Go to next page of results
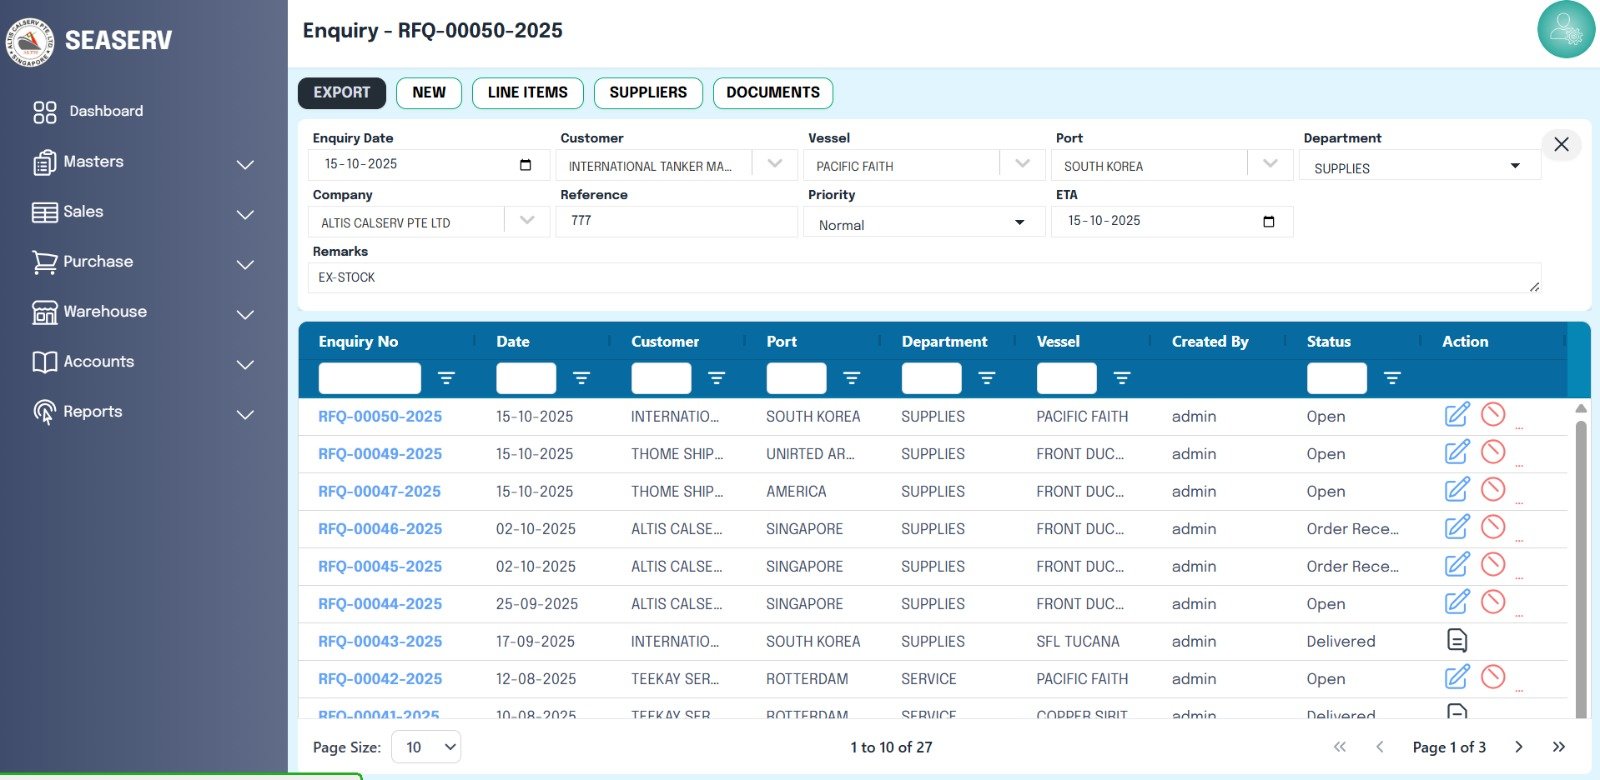Screen dimensions: 1600x780 (x=1518, y=747)
